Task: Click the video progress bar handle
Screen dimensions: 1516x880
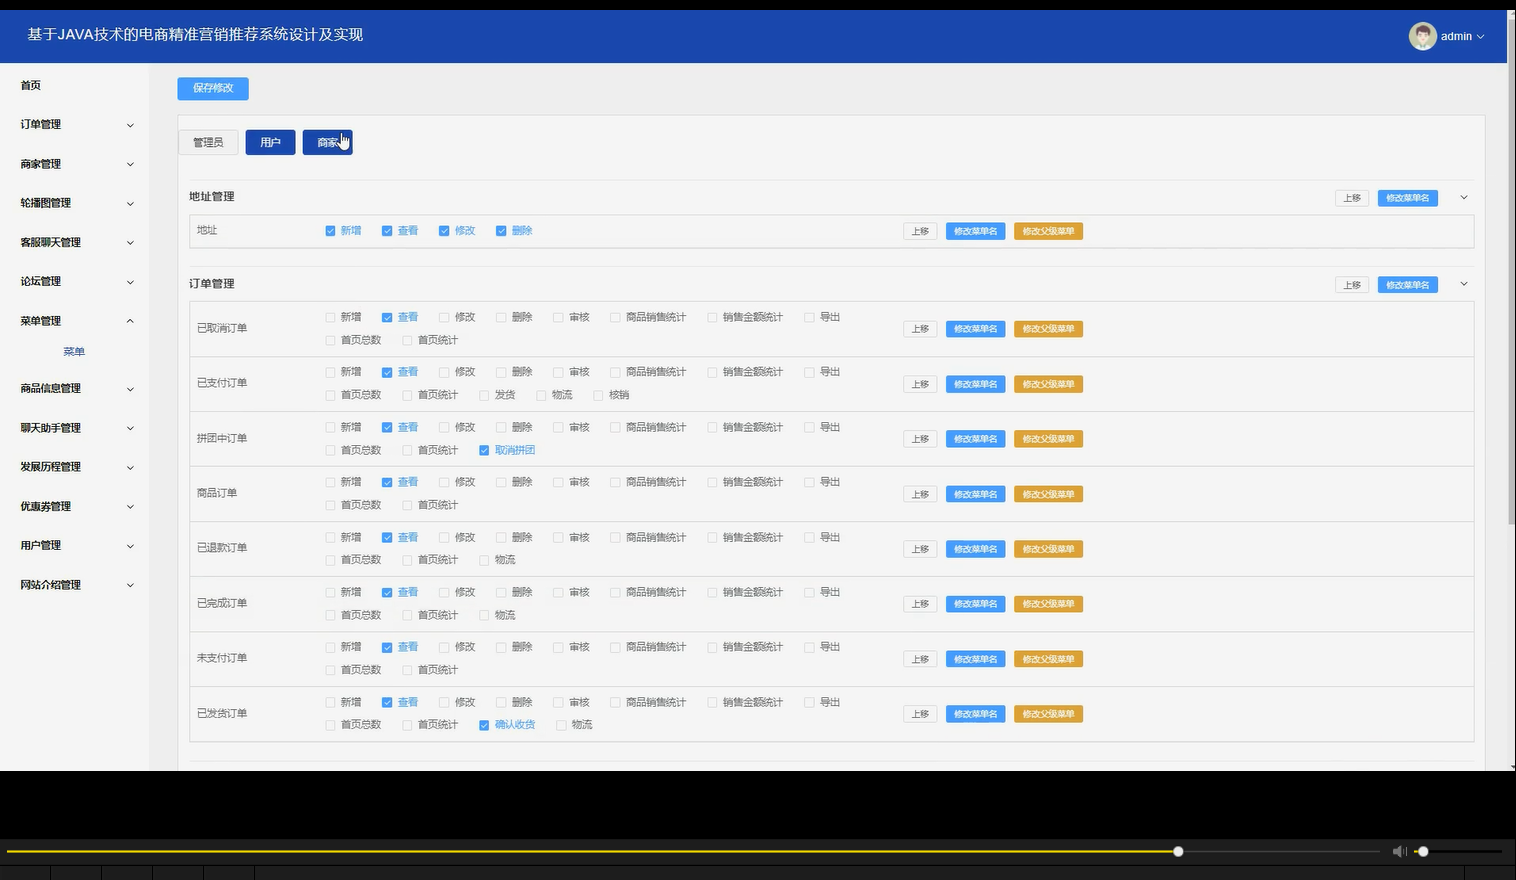Action: (1178, 851)
